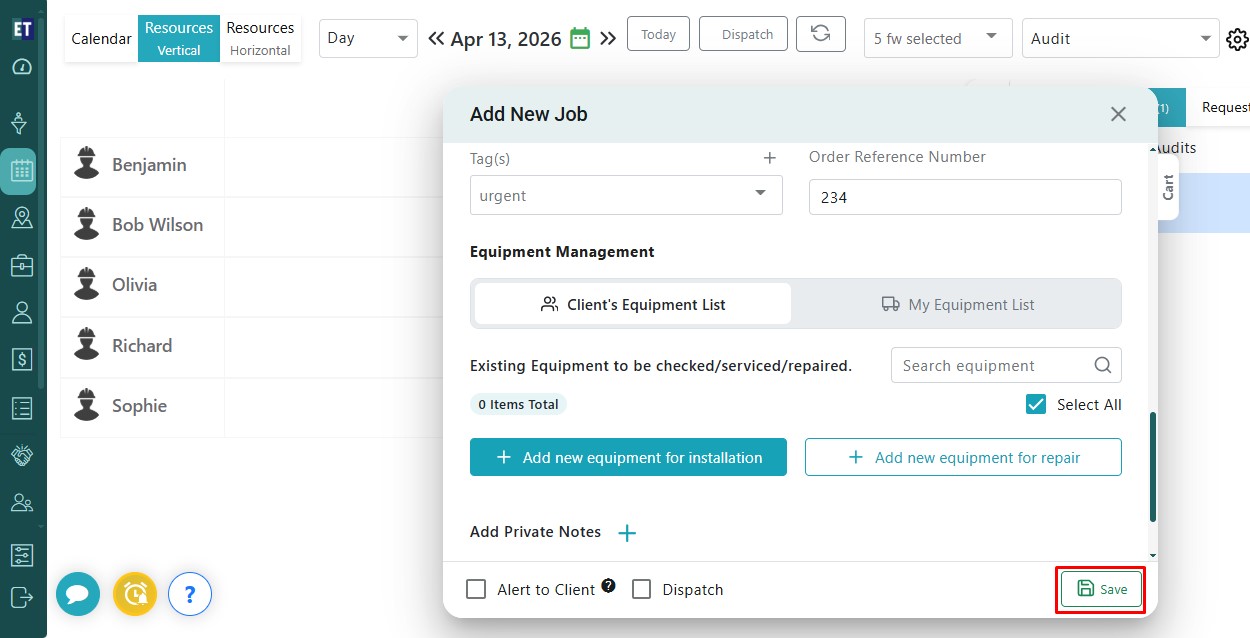1250x638 pixels.
Task: Open the calendar date picker icon
Action: pos(580,39)
